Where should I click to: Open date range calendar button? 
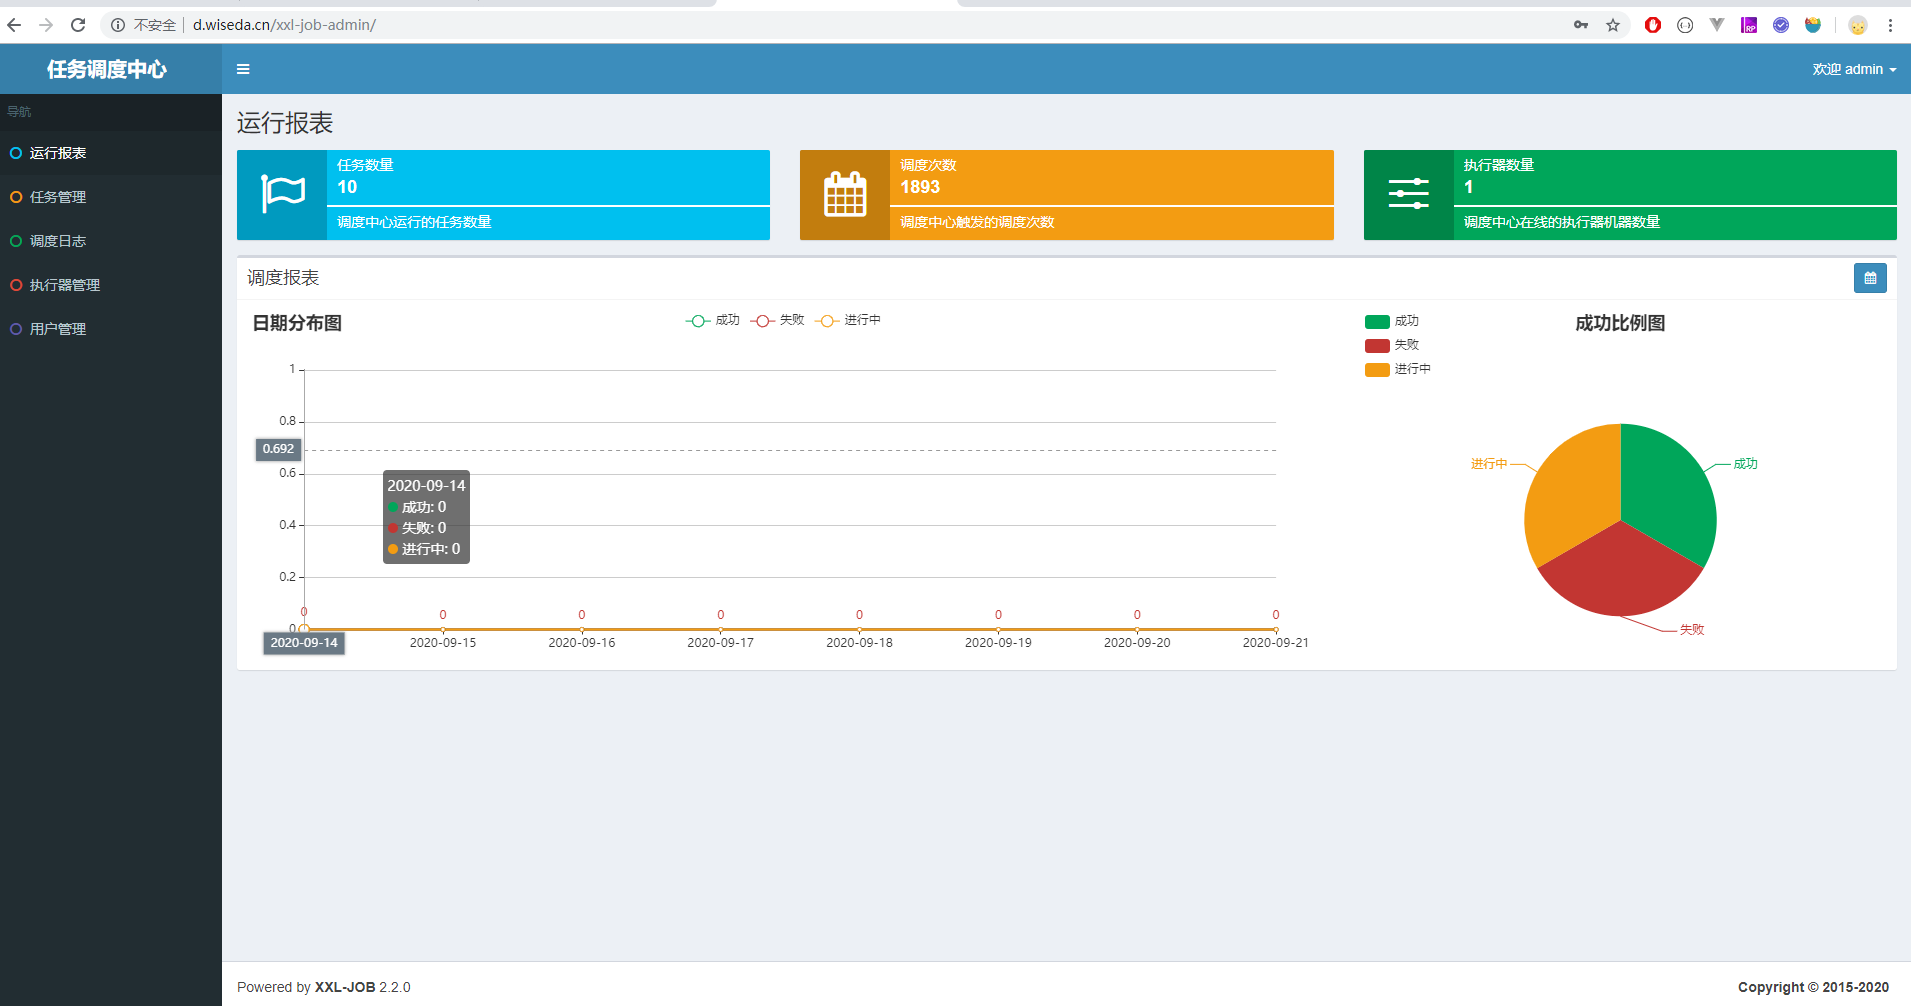[1869, 278]
